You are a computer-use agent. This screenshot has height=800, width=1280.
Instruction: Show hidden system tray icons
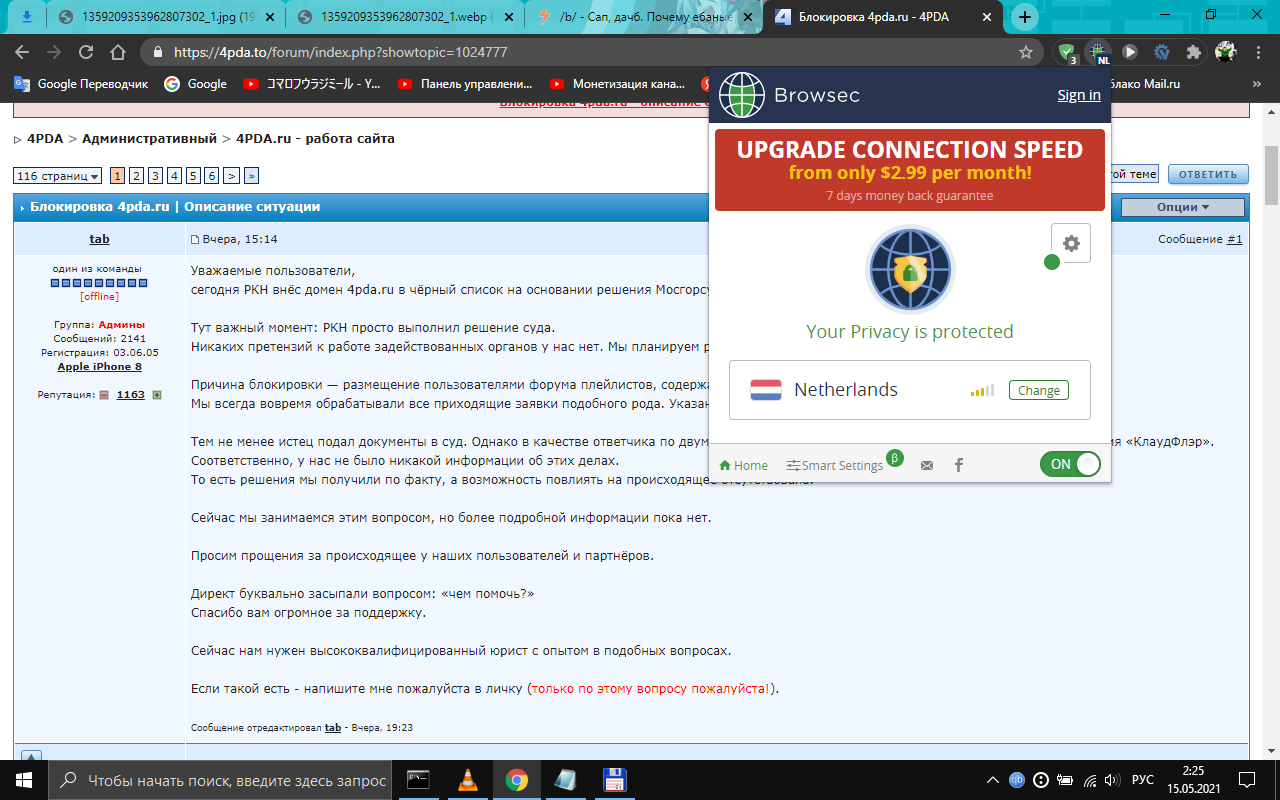[x=991, y=780]
